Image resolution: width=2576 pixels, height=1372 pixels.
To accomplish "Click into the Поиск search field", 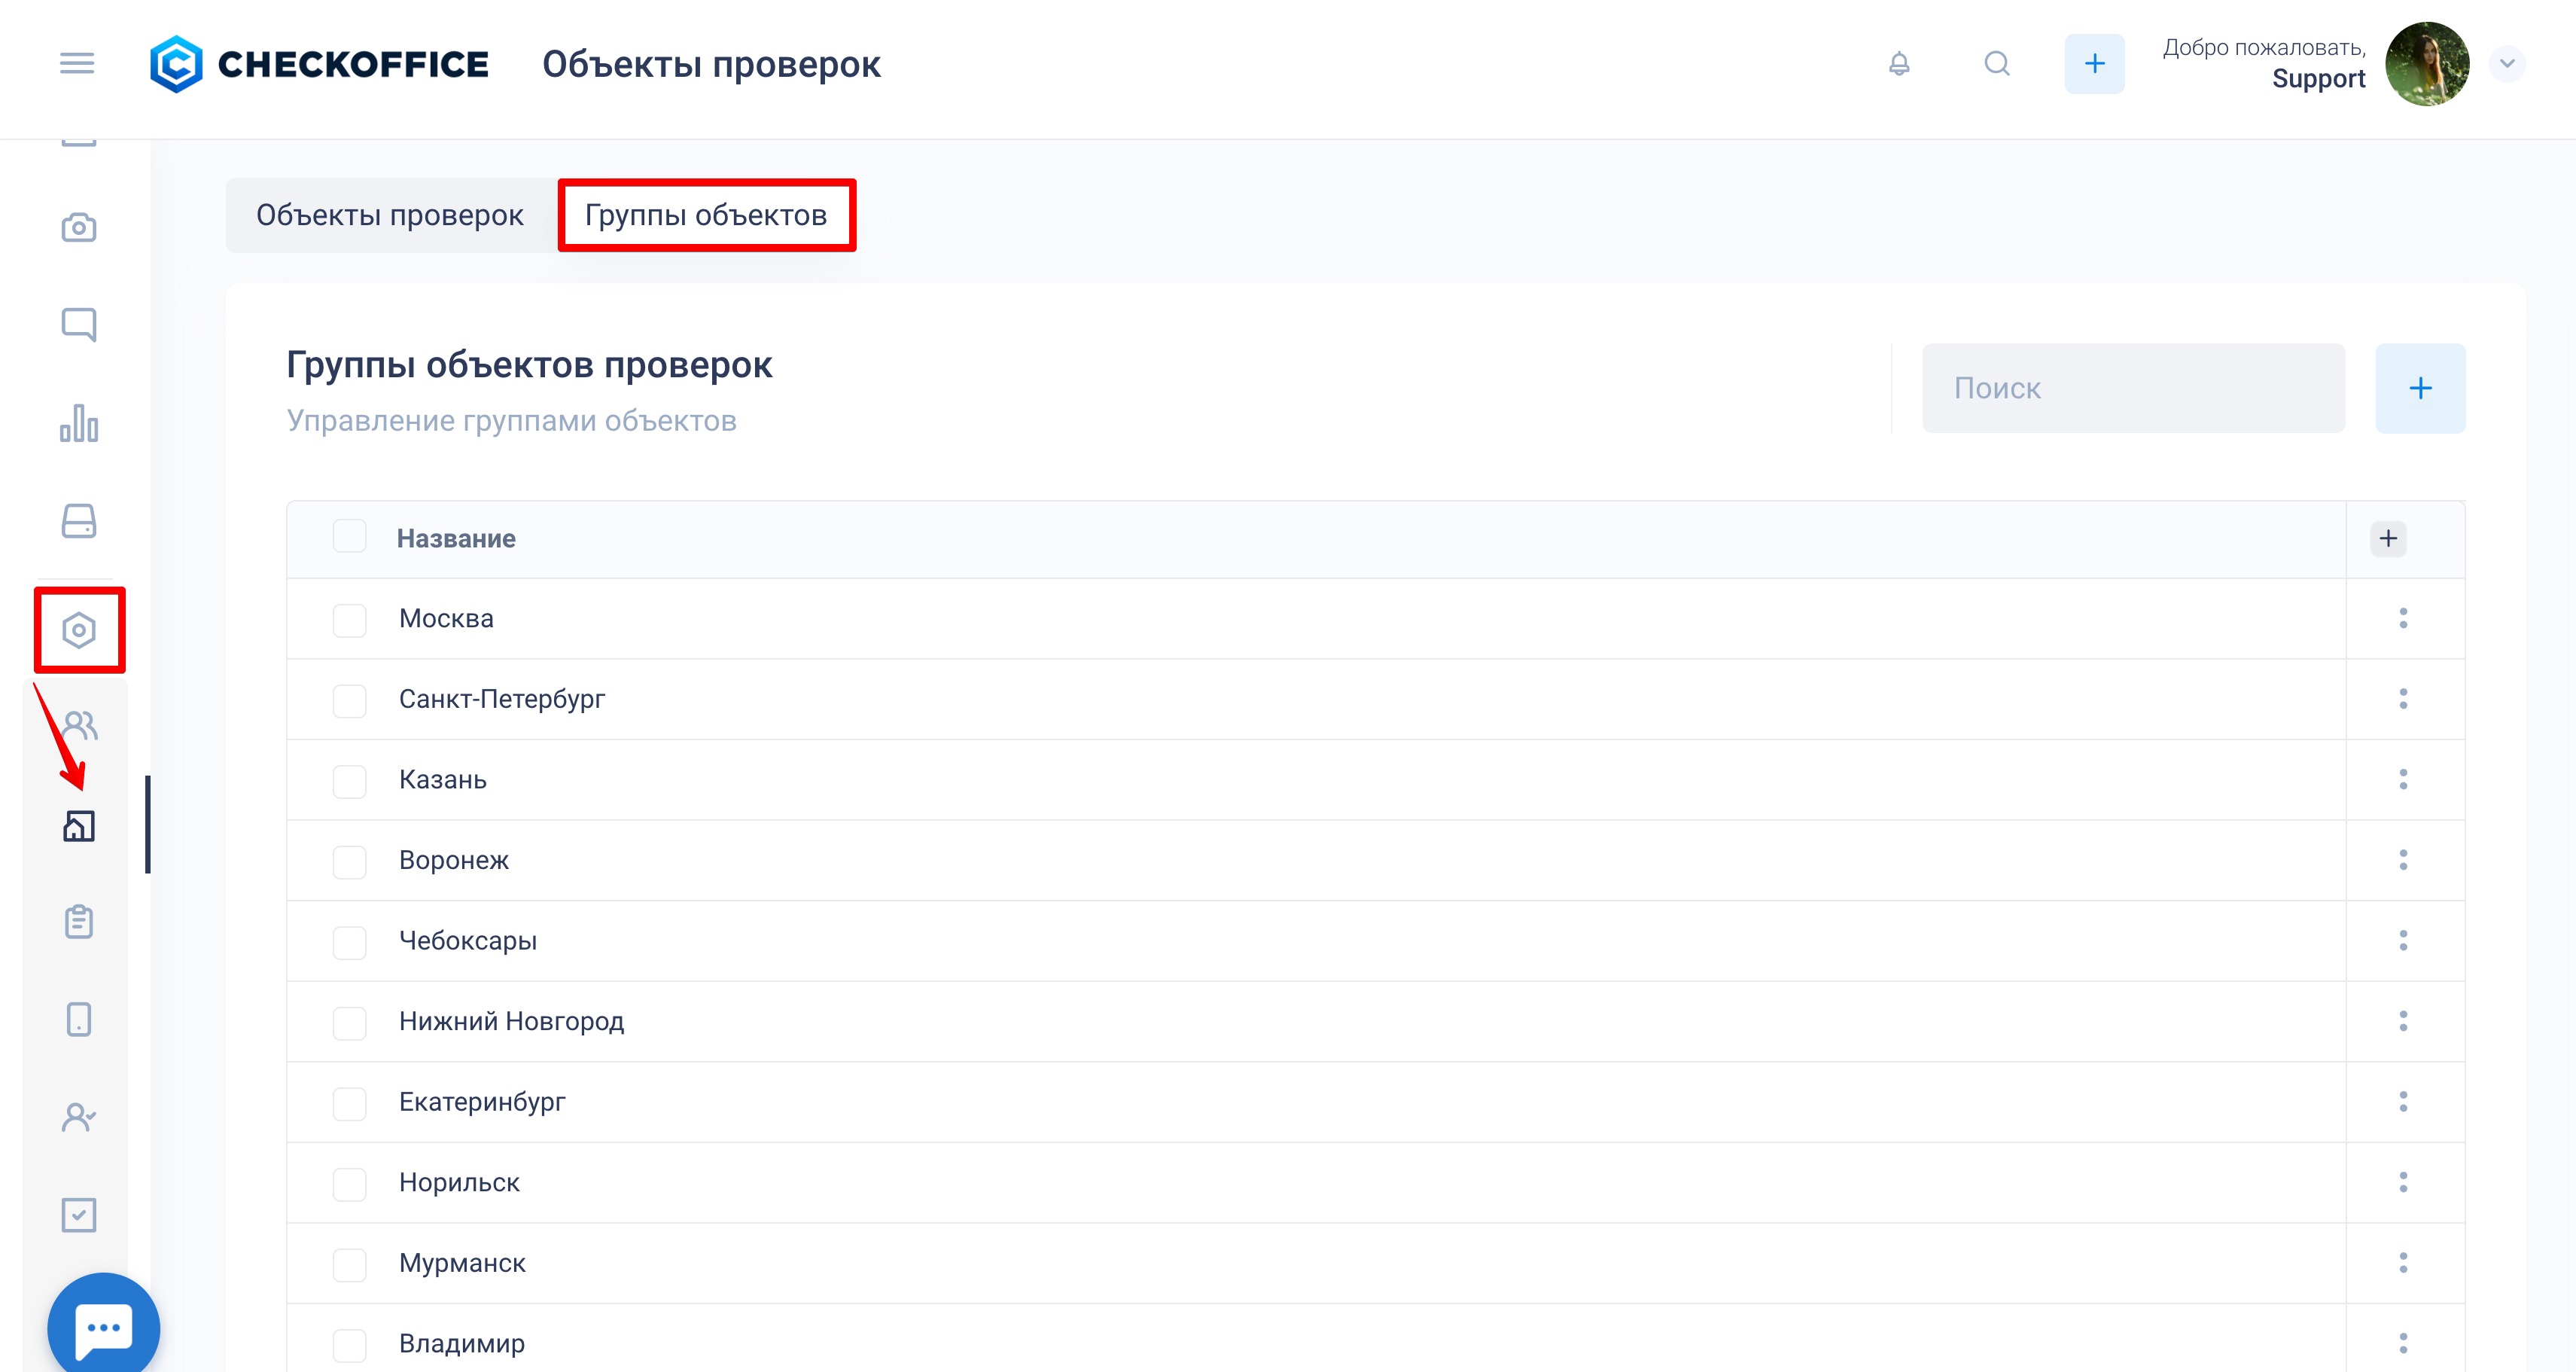I will tap(2133, 388).
